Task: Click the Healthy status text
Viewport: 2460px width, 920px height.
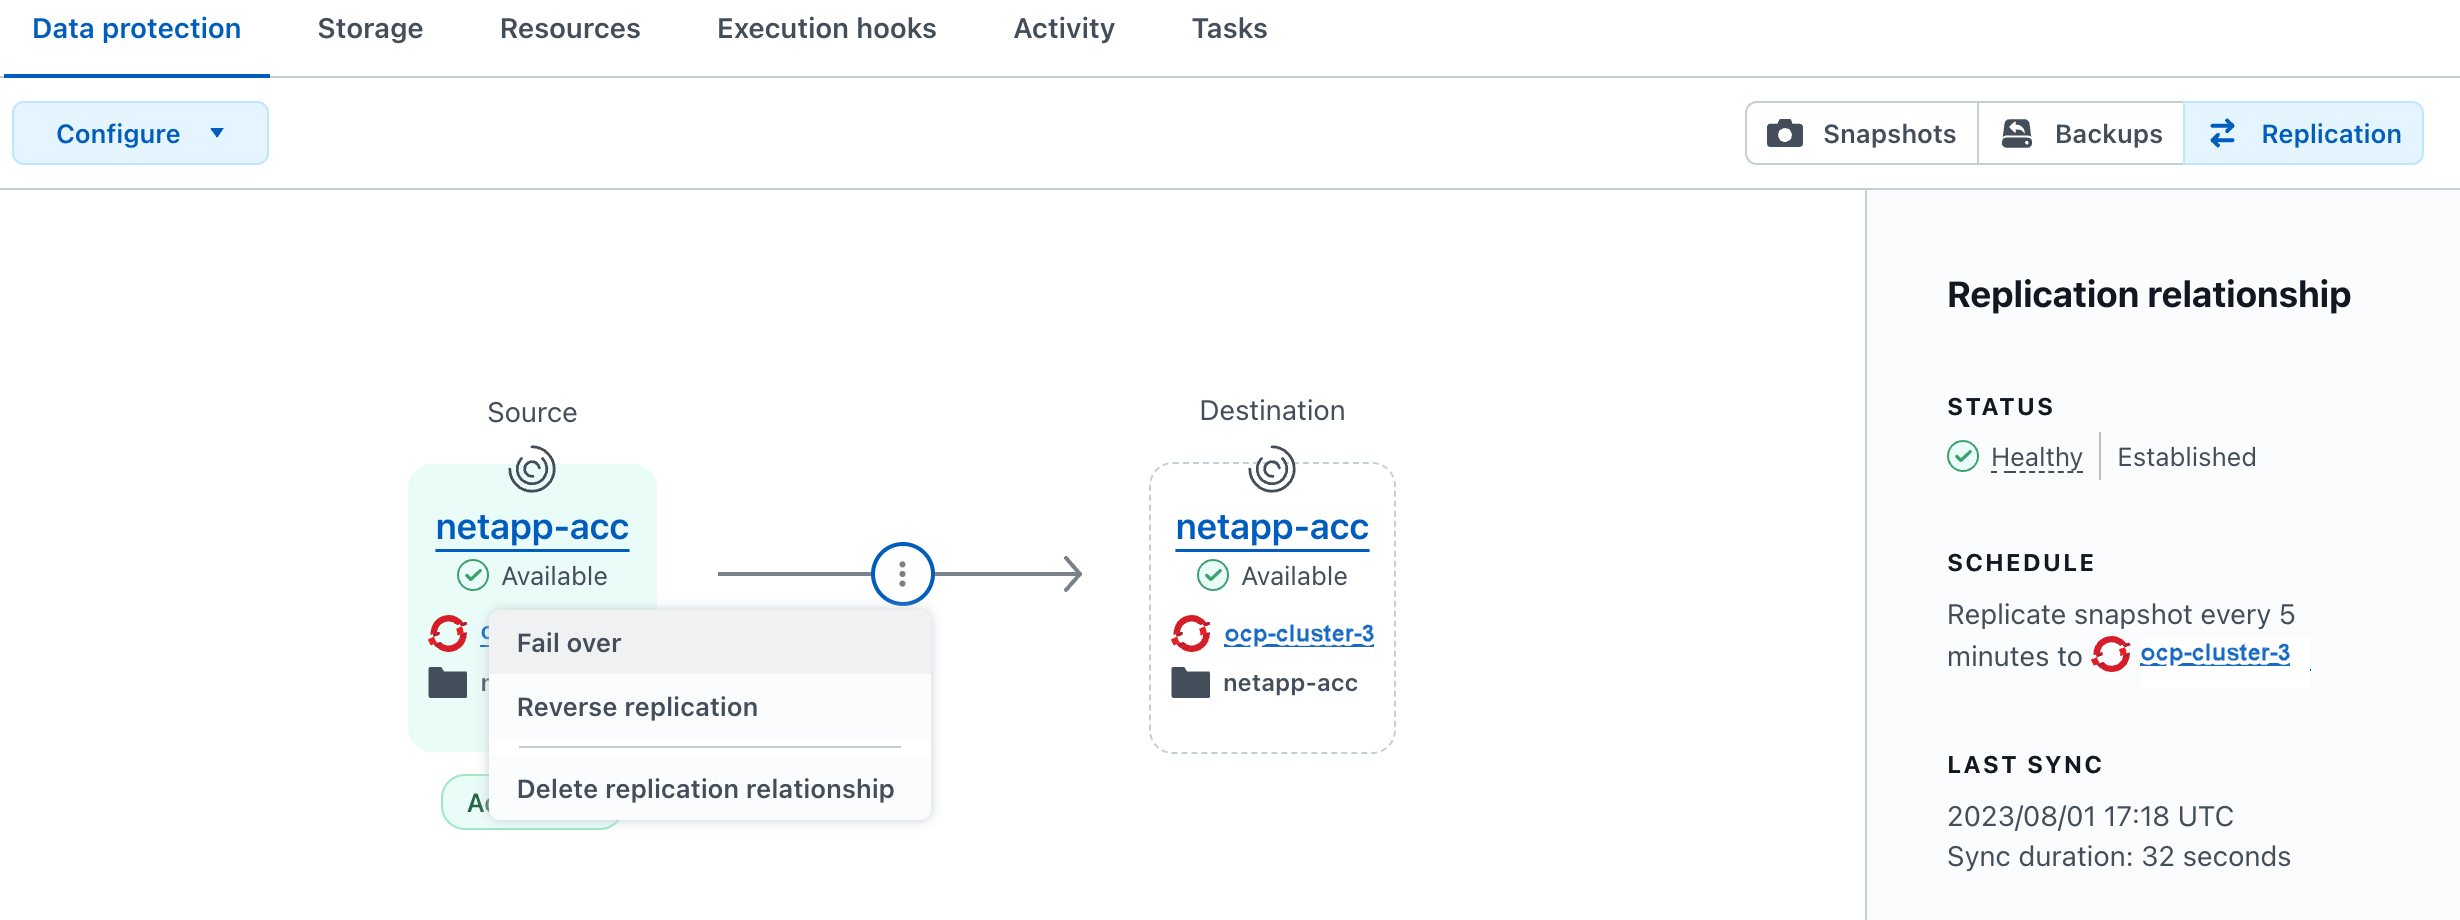Action: (2036, 457)
